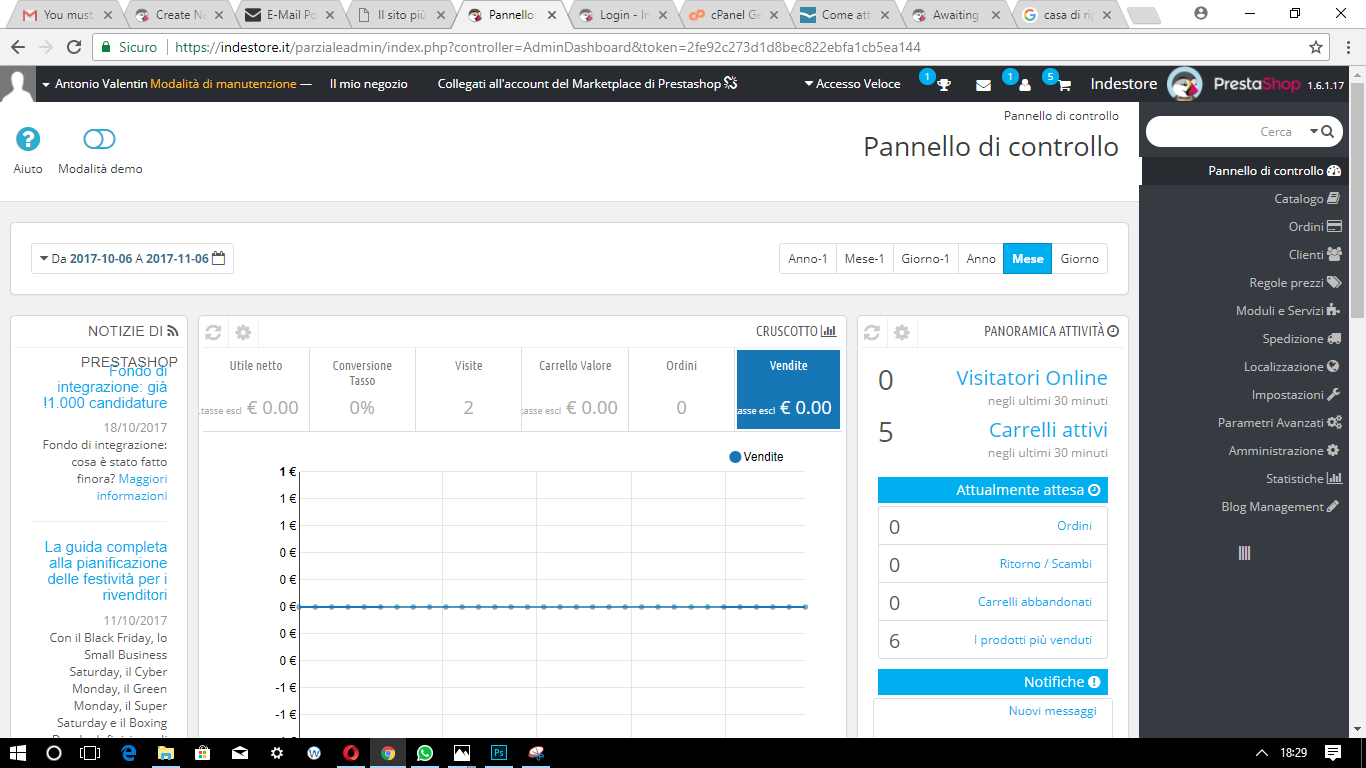Open Impostazioni in the sidebar menu
Viewport: 1366px width, 768px height.
(x=1296, y=395)
